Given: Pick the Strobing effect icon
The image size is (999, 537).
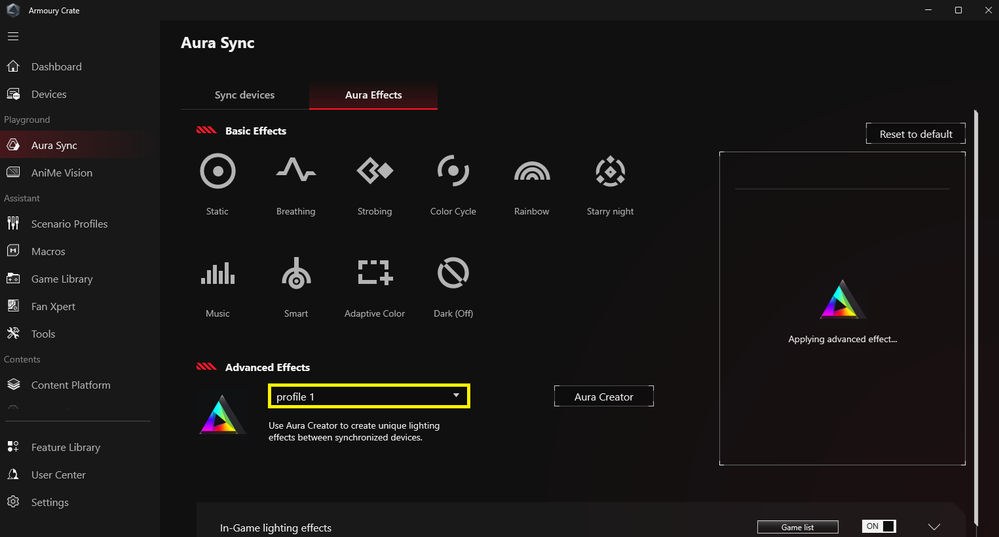Looking at the screenshot, I should click(375, 171).
